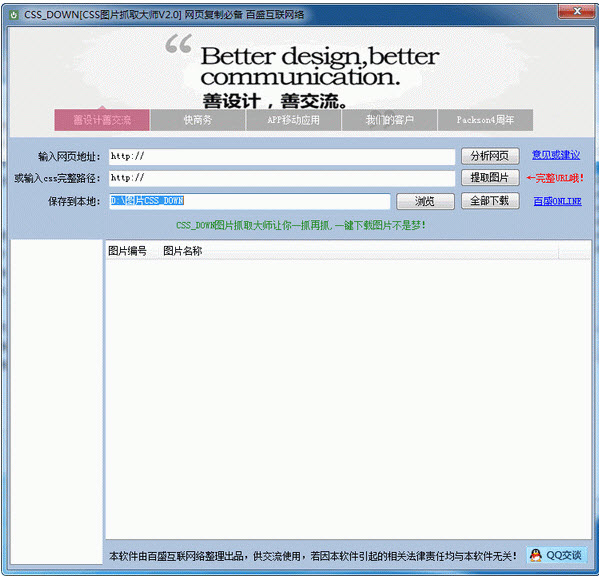
Task: Click the CSS full path input field
Action: [282, 178]
